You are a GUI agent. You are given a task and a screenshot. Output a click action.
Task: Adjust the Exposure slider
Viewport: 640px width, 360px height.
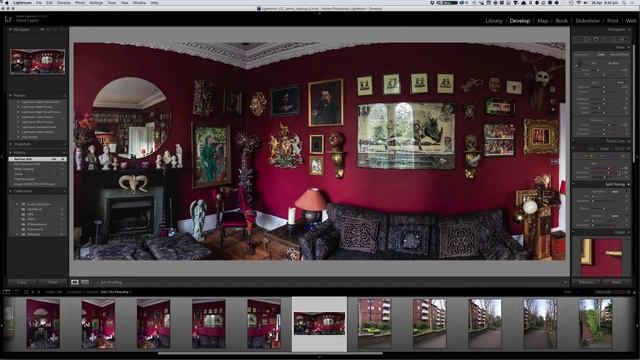pyautogui.click(x=603, y=87)
